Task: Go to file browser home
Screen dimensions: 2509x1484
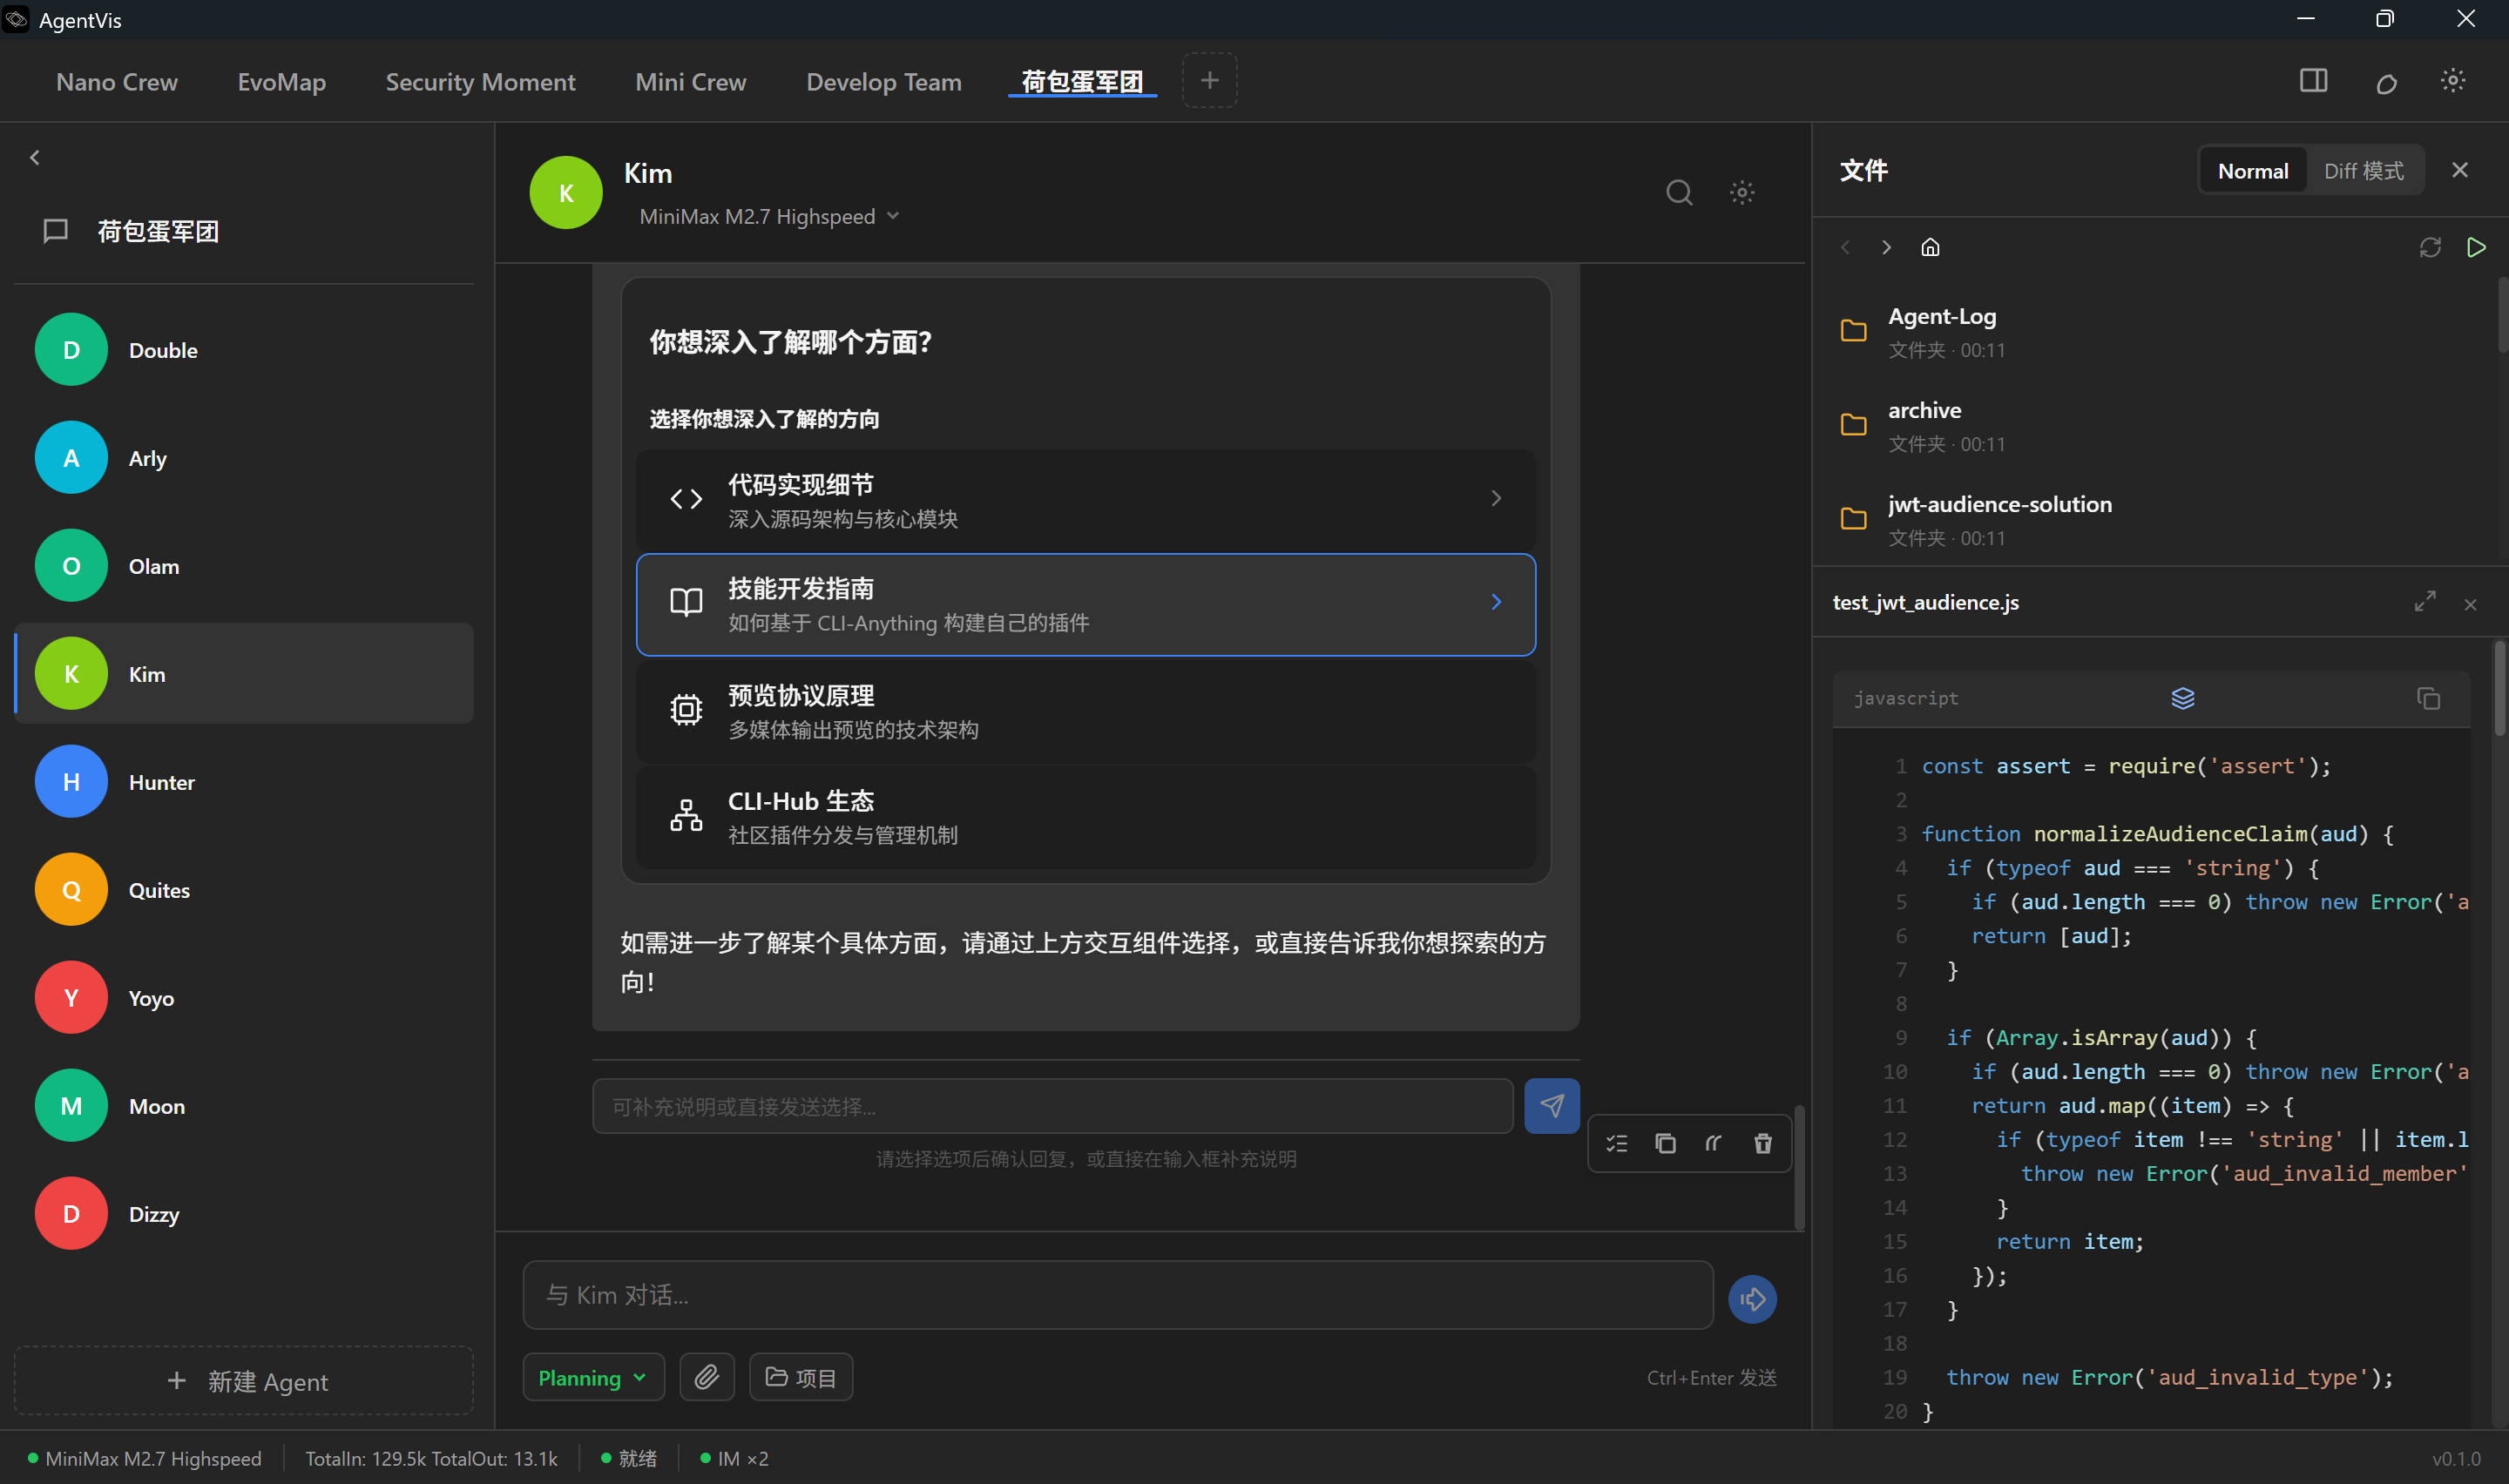Action: [1930, 247]
